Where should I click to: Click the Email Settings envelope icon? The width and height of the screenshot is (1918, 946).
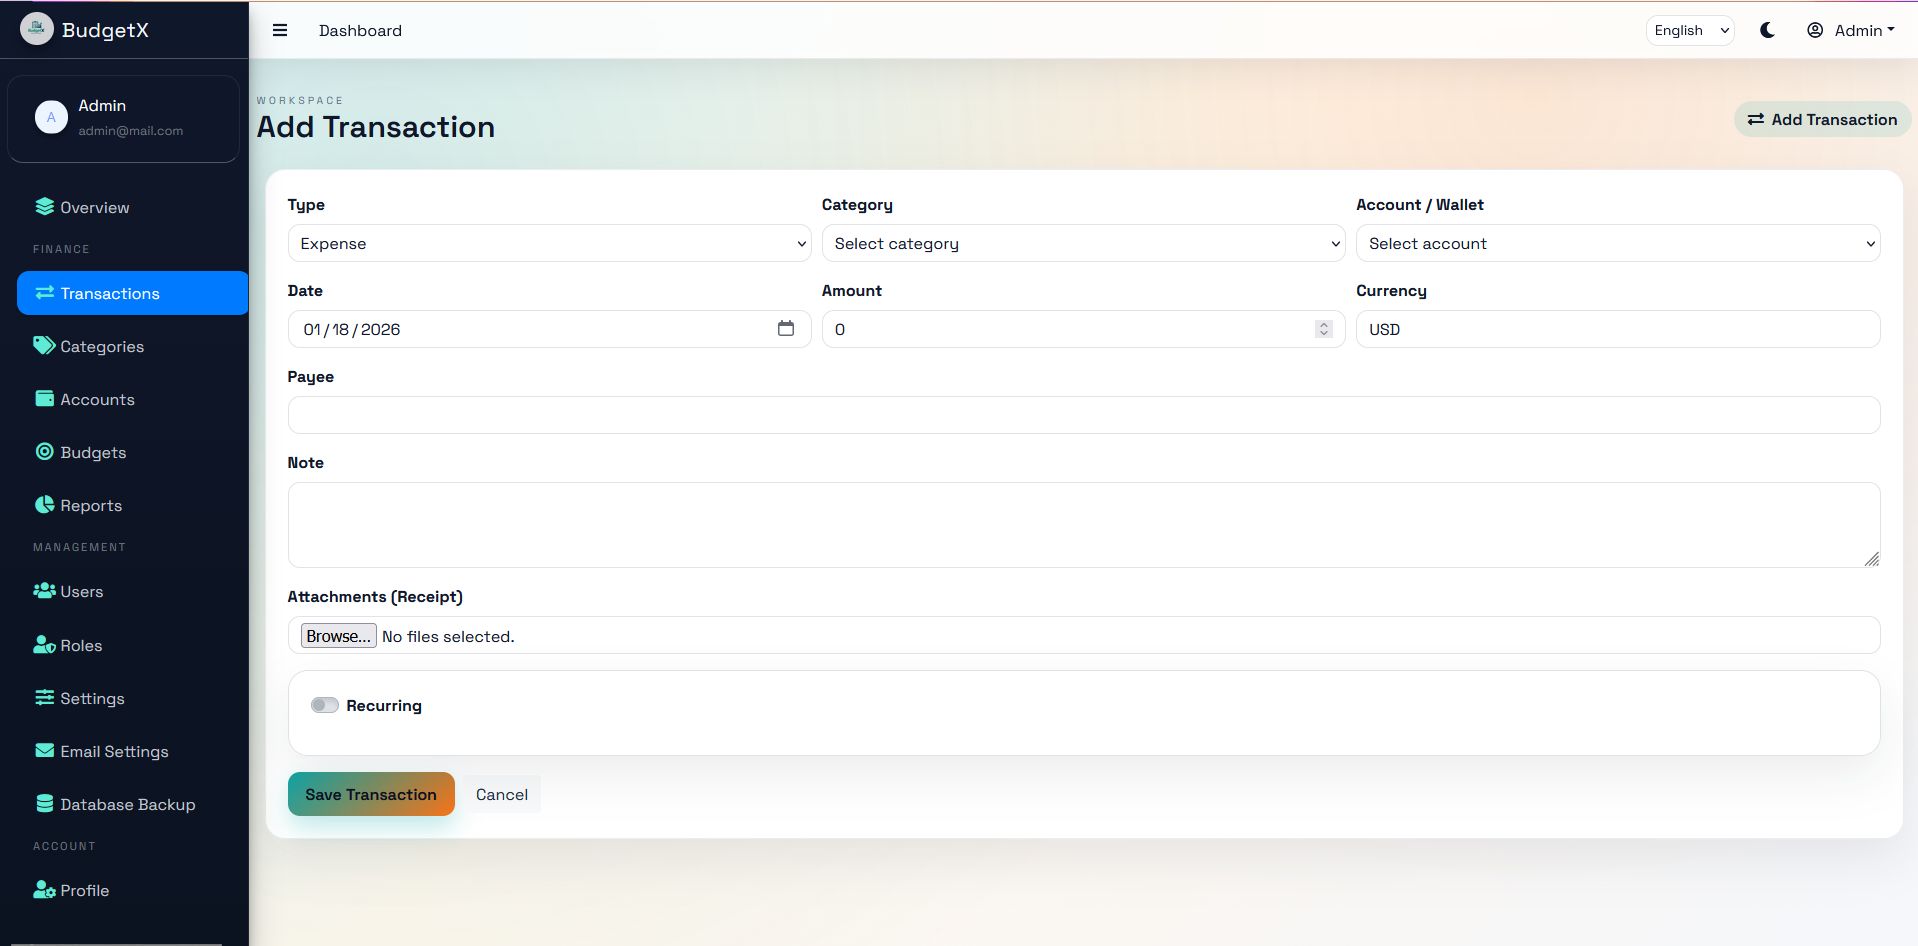pos(44,751)
